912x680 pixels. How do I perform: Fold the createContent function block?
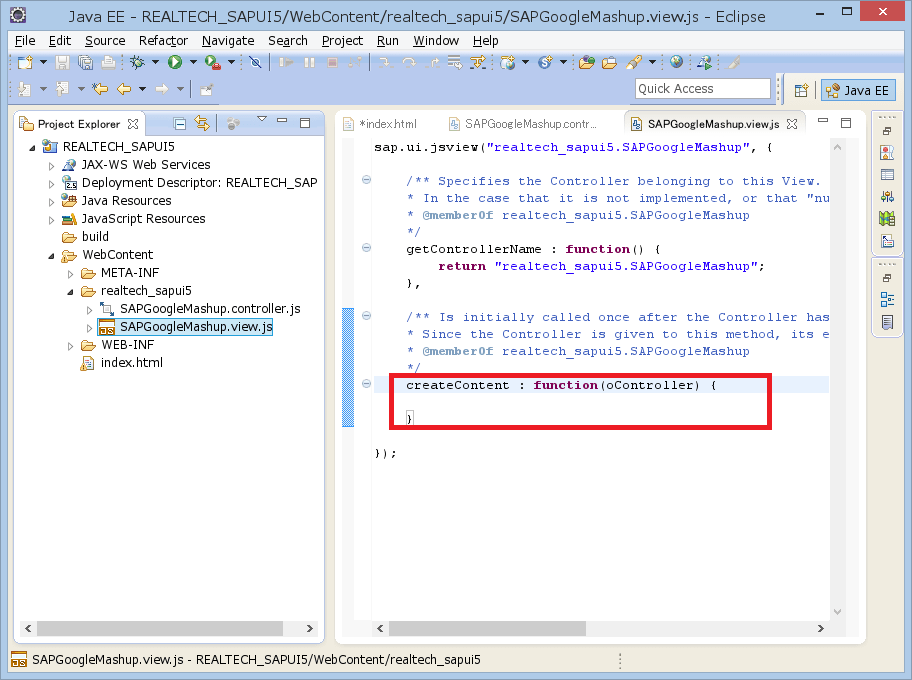[x=366, y=384]
